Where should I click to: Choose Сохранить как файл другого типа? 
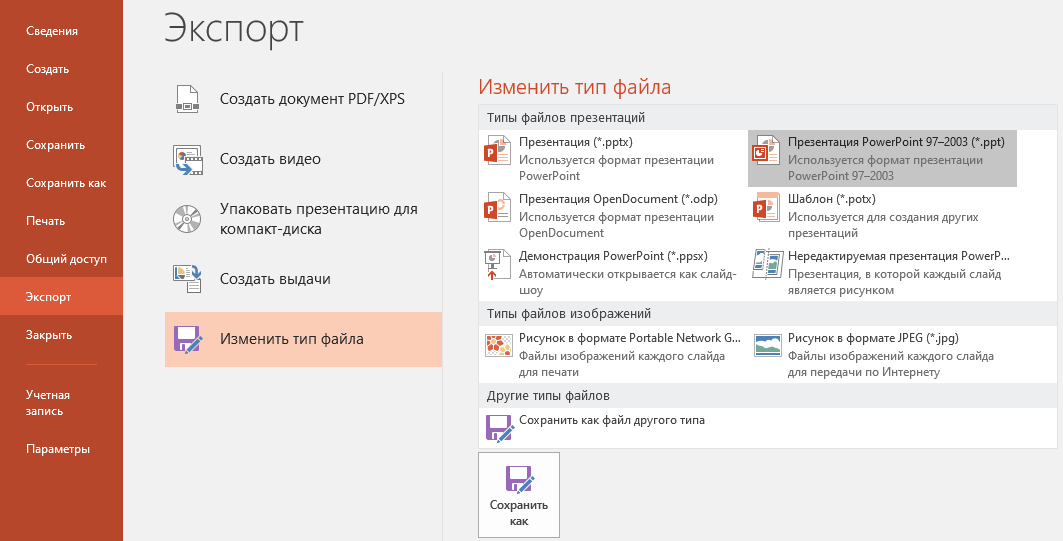611,421
